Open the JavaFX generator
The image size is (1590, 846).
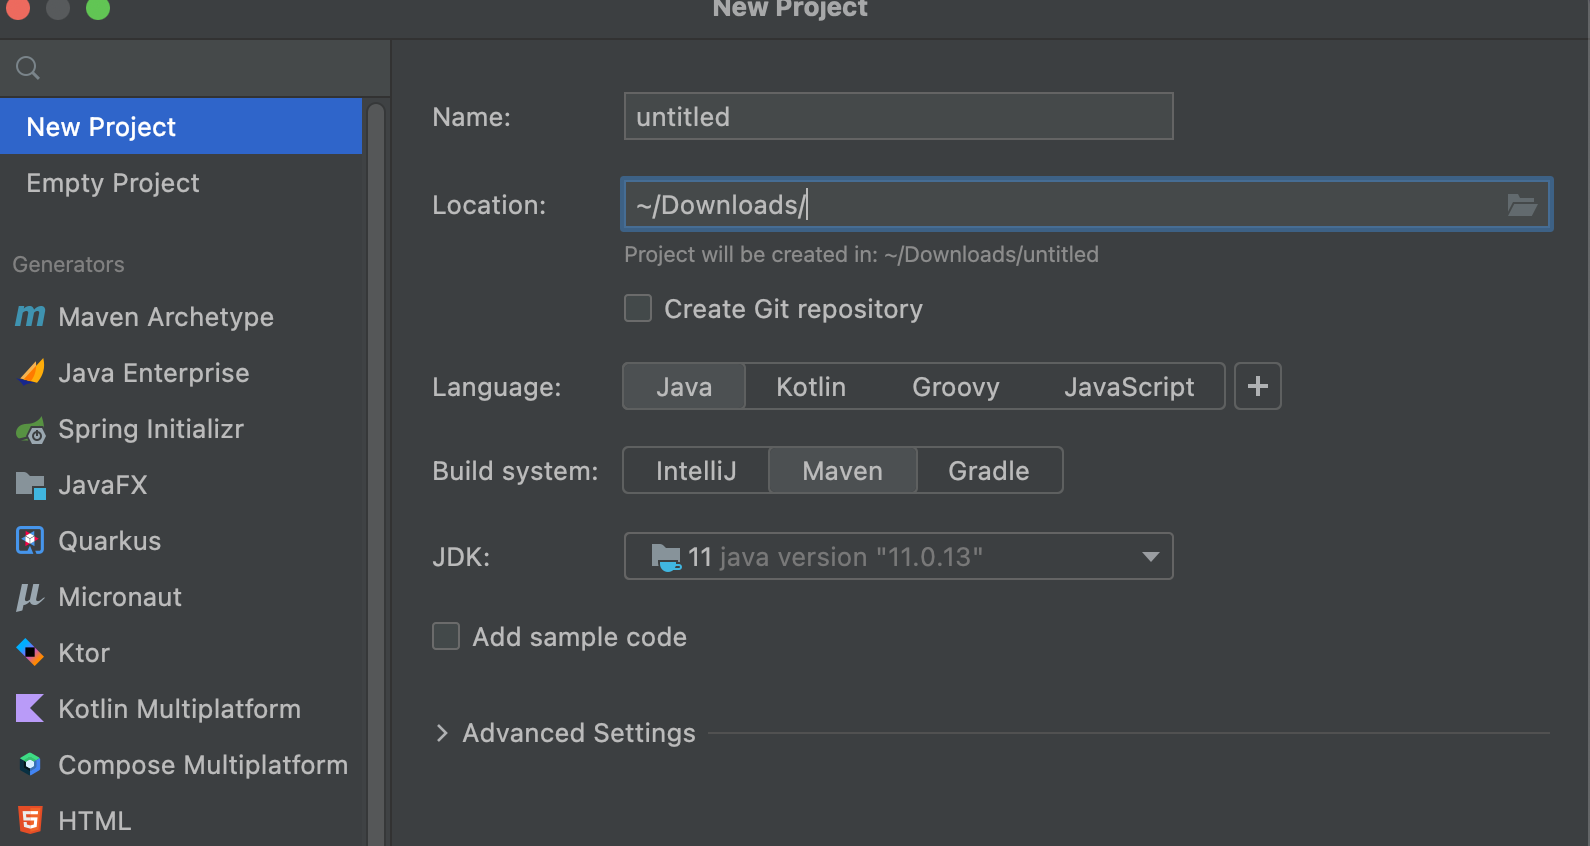pyautogui.click(x=181, y=484)
